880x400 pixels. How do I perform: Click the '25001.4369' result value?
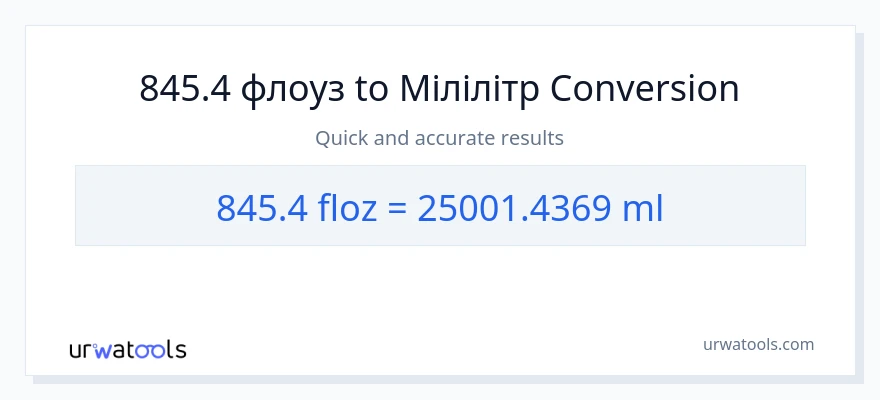pos(514,207)
